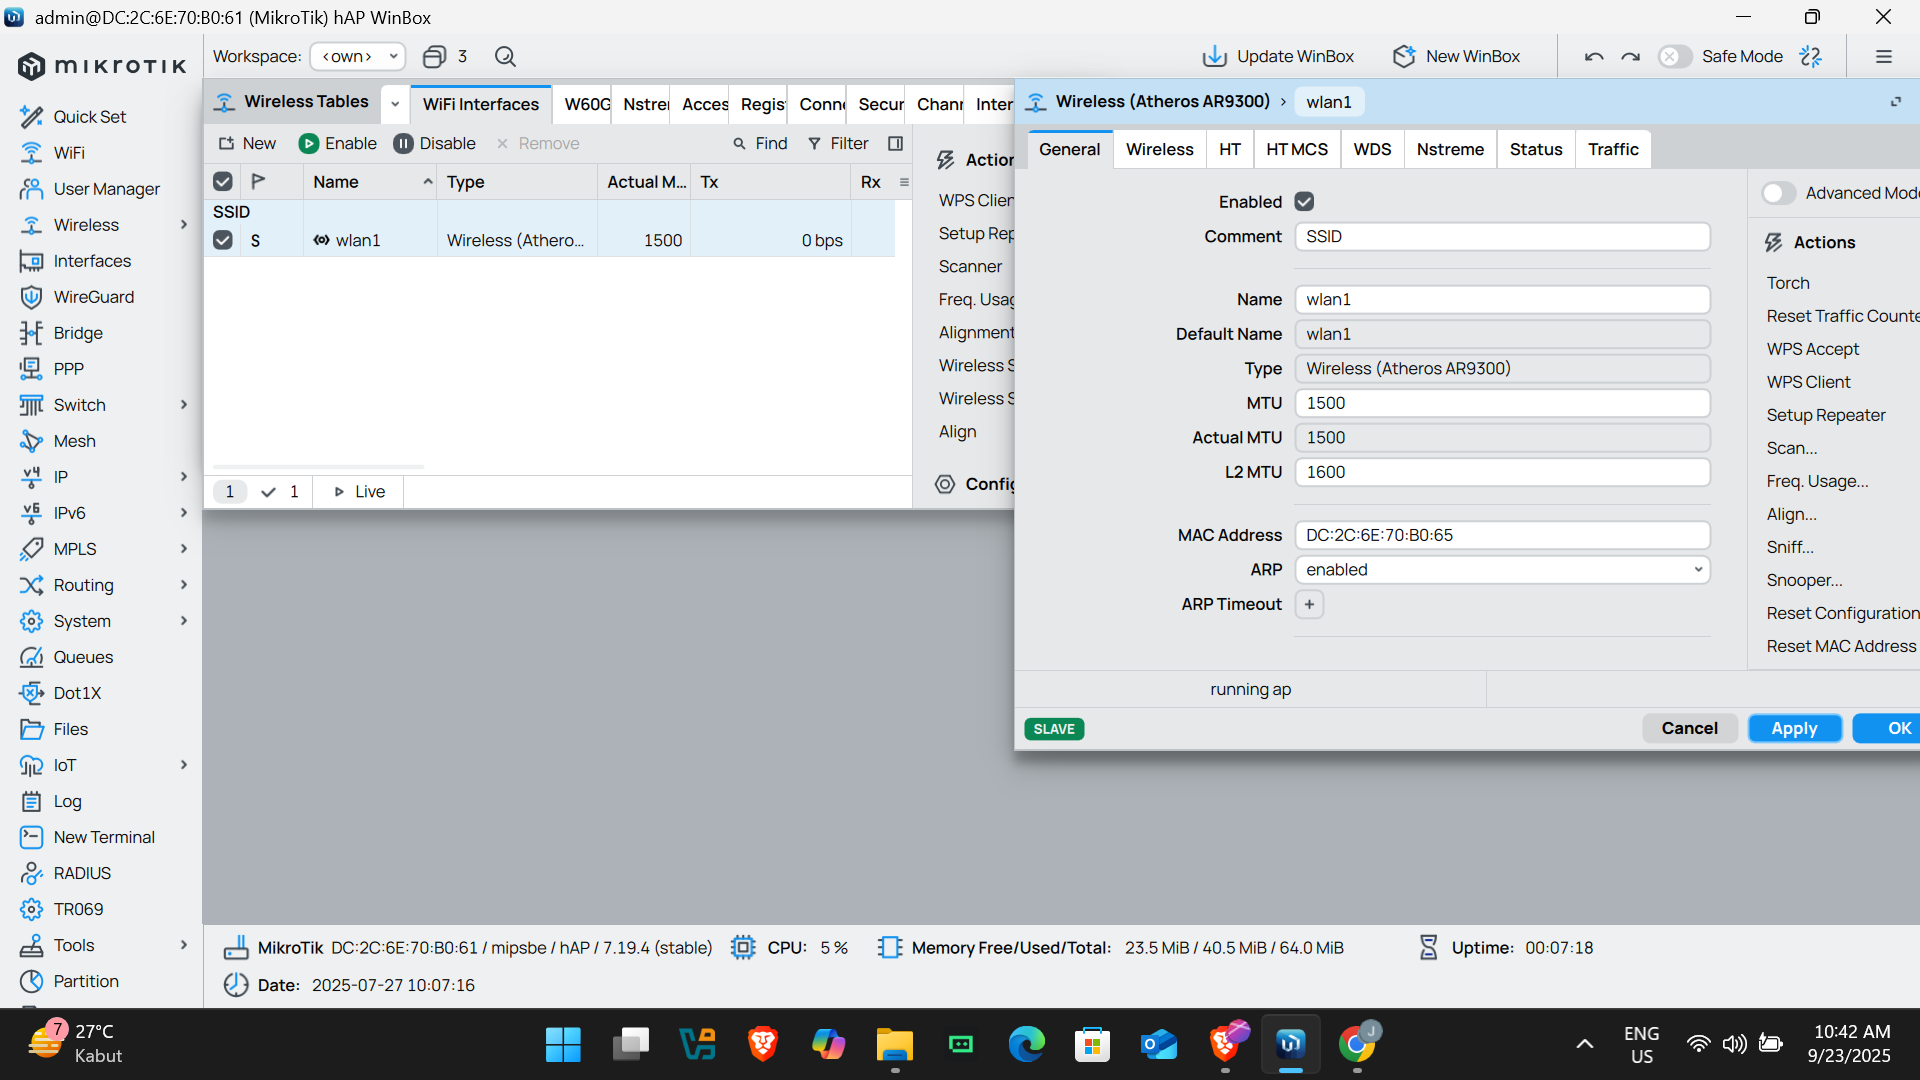Open the WiFi sidebar item
1920x1080 pixels.
(x=68, y=152)
